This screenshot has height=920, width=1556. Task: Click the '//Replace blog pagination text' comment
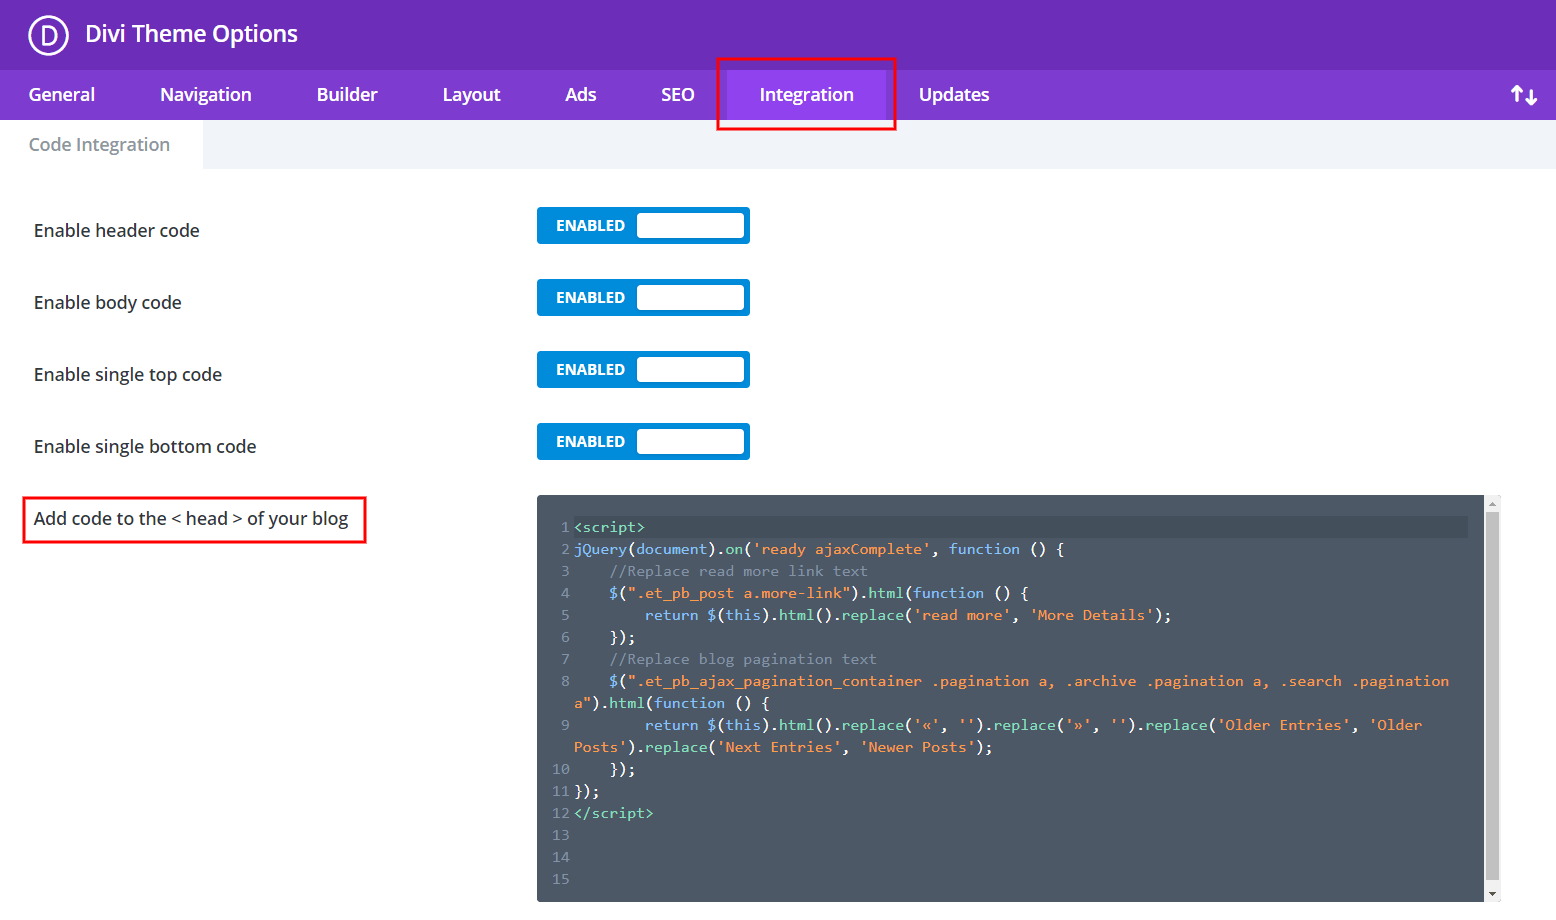click(743, 659)
